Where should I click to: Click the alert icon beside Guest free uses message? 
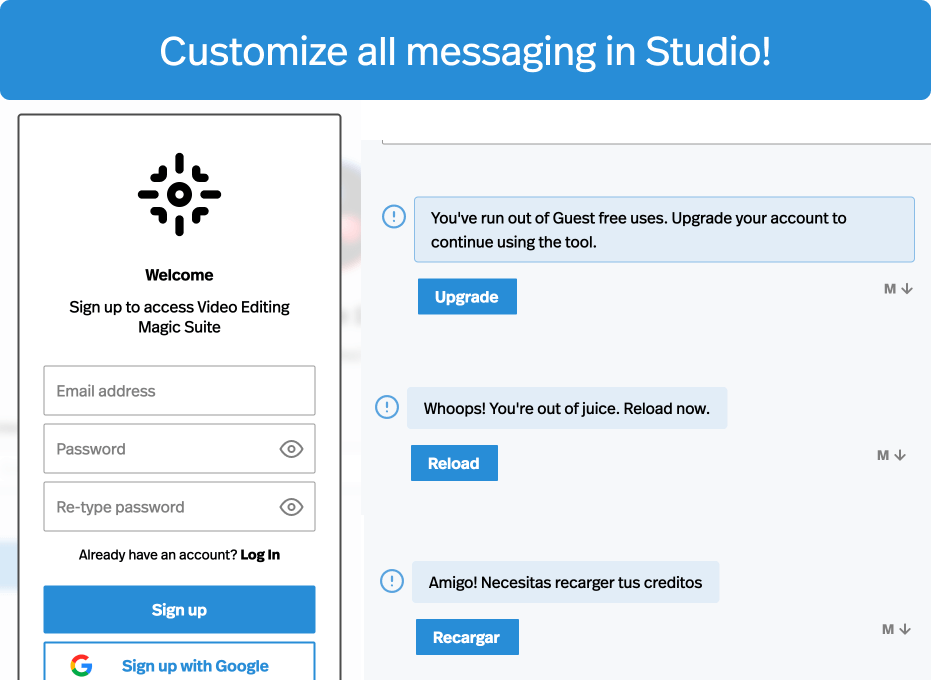tap(394, 216)
